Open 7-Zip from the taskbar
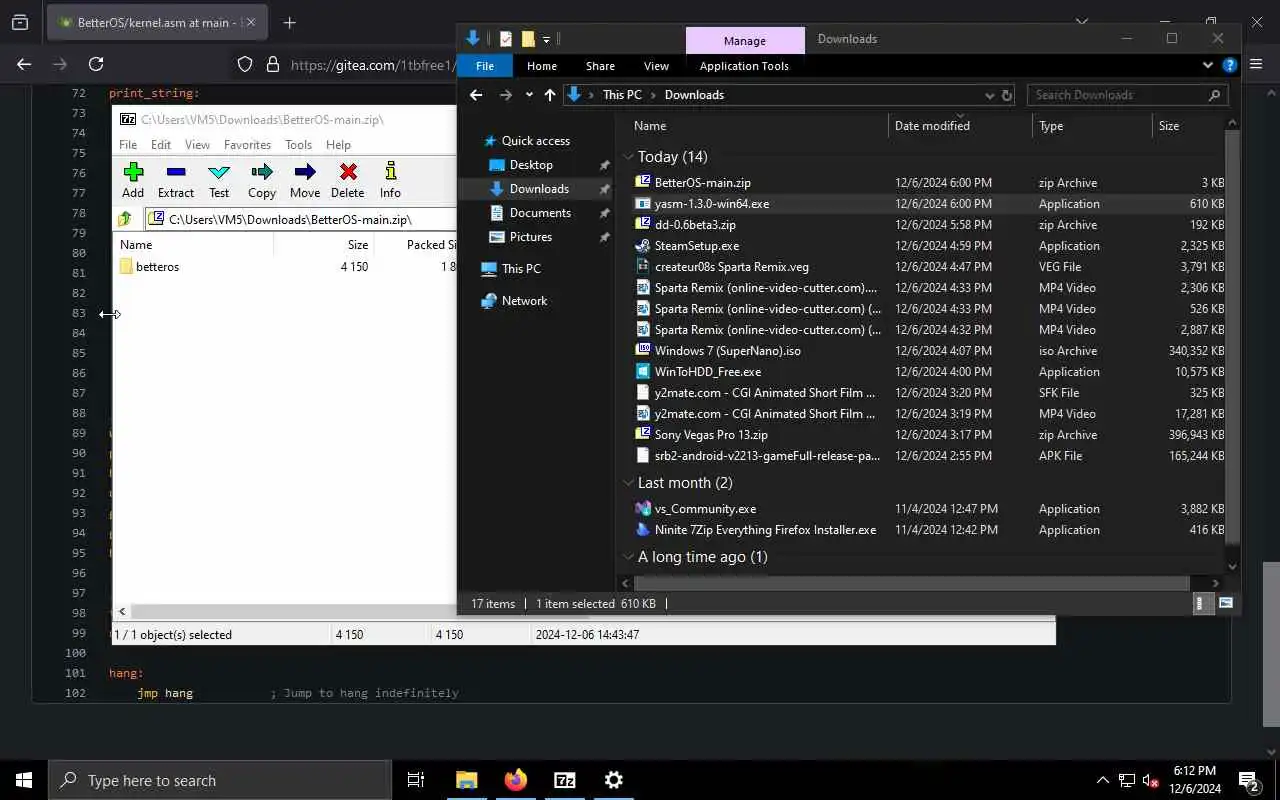 (565, 780)
